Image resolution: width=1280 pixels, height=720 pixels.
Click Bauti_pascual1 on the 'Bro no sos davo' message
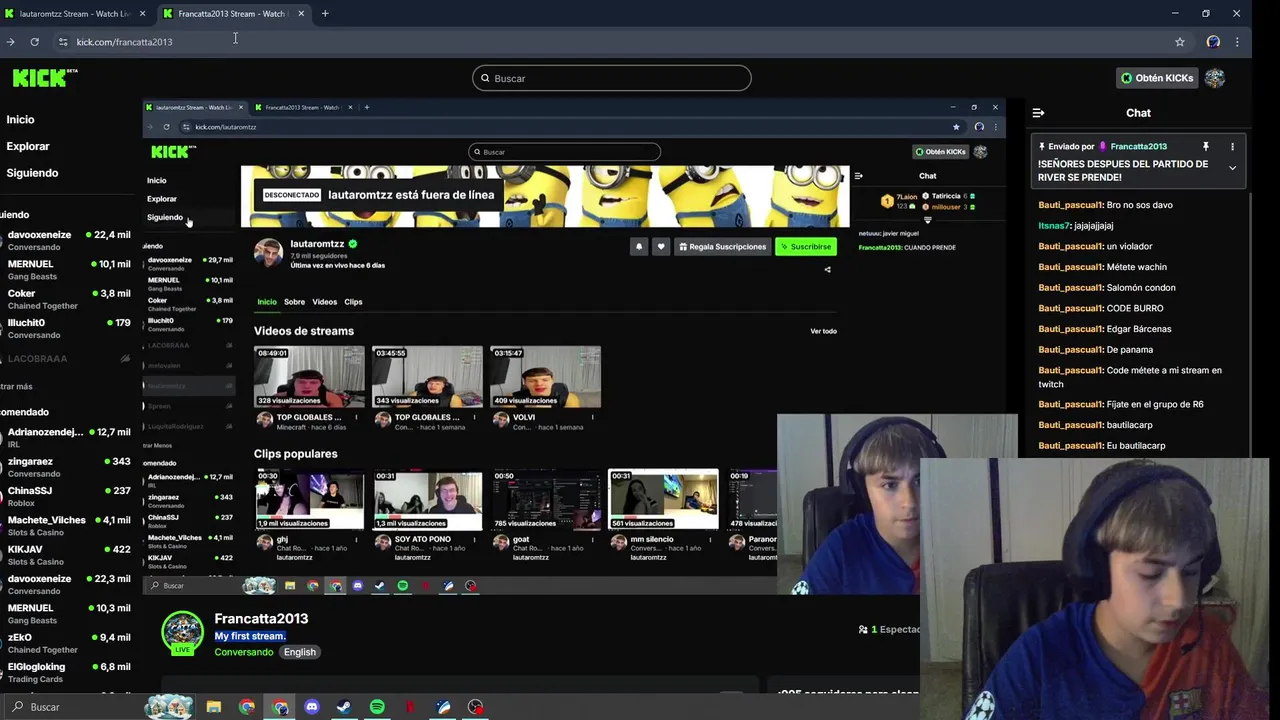pyautogui.click(x=1070, y=205)
